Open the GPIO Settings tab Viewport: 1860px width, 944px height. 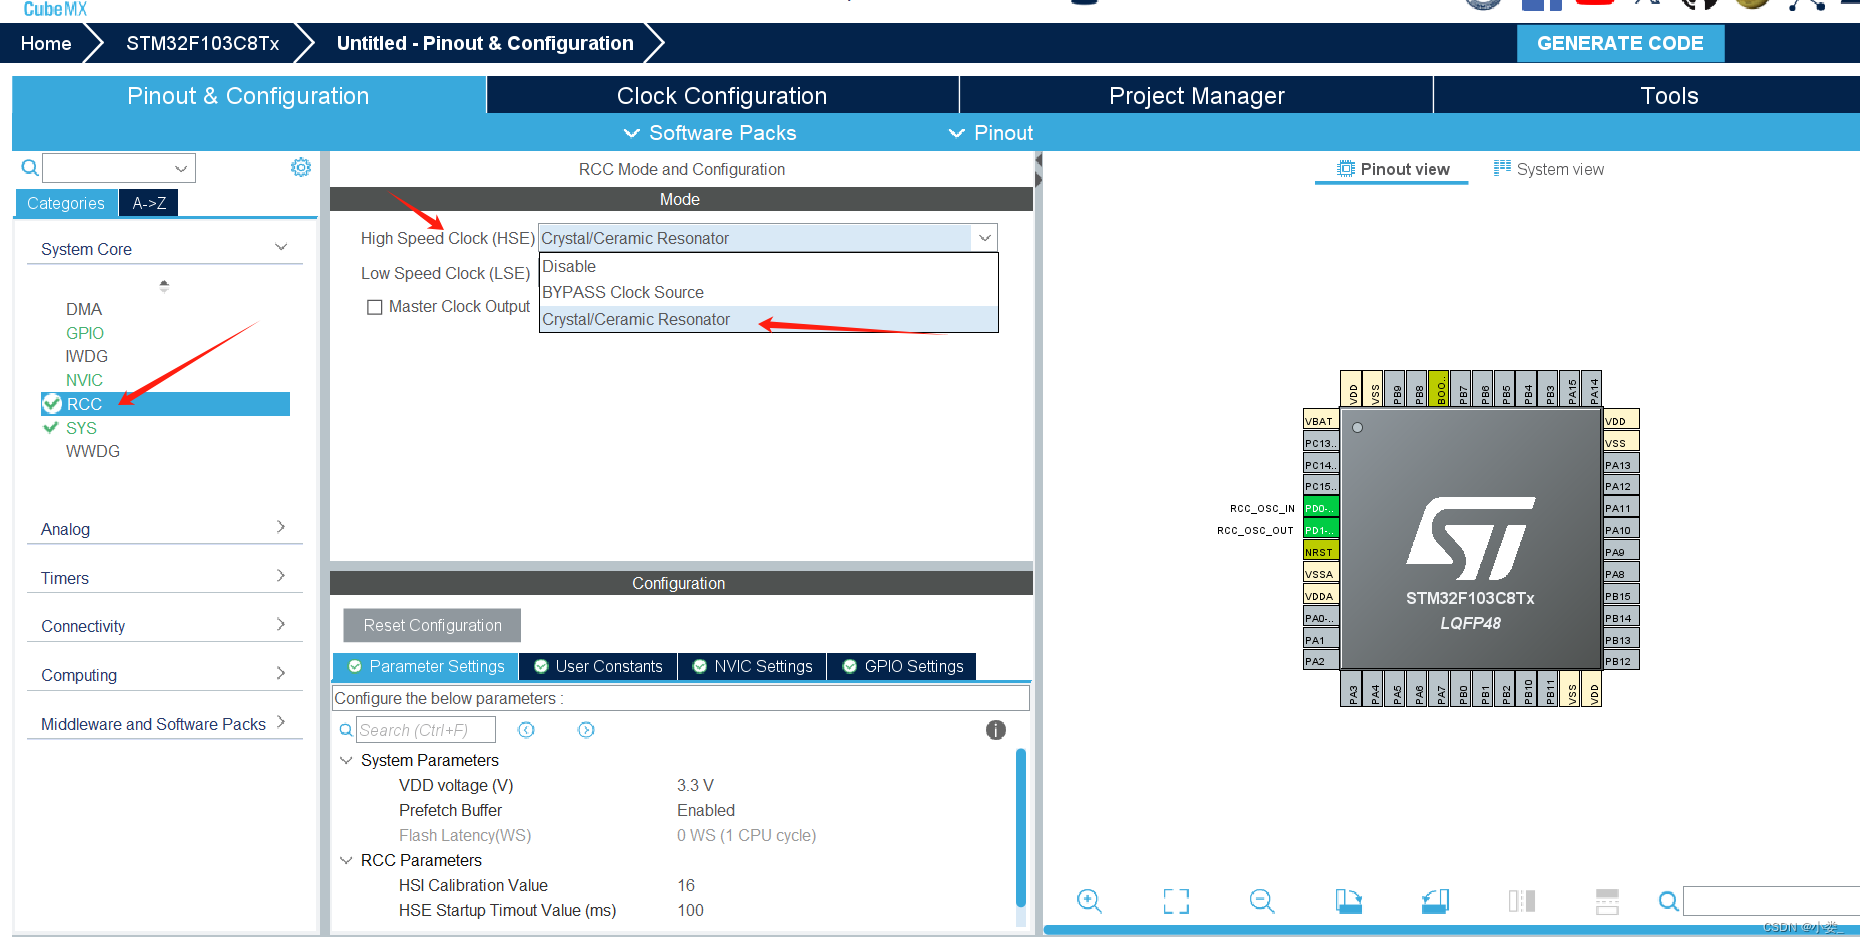[x=902, y=667]
